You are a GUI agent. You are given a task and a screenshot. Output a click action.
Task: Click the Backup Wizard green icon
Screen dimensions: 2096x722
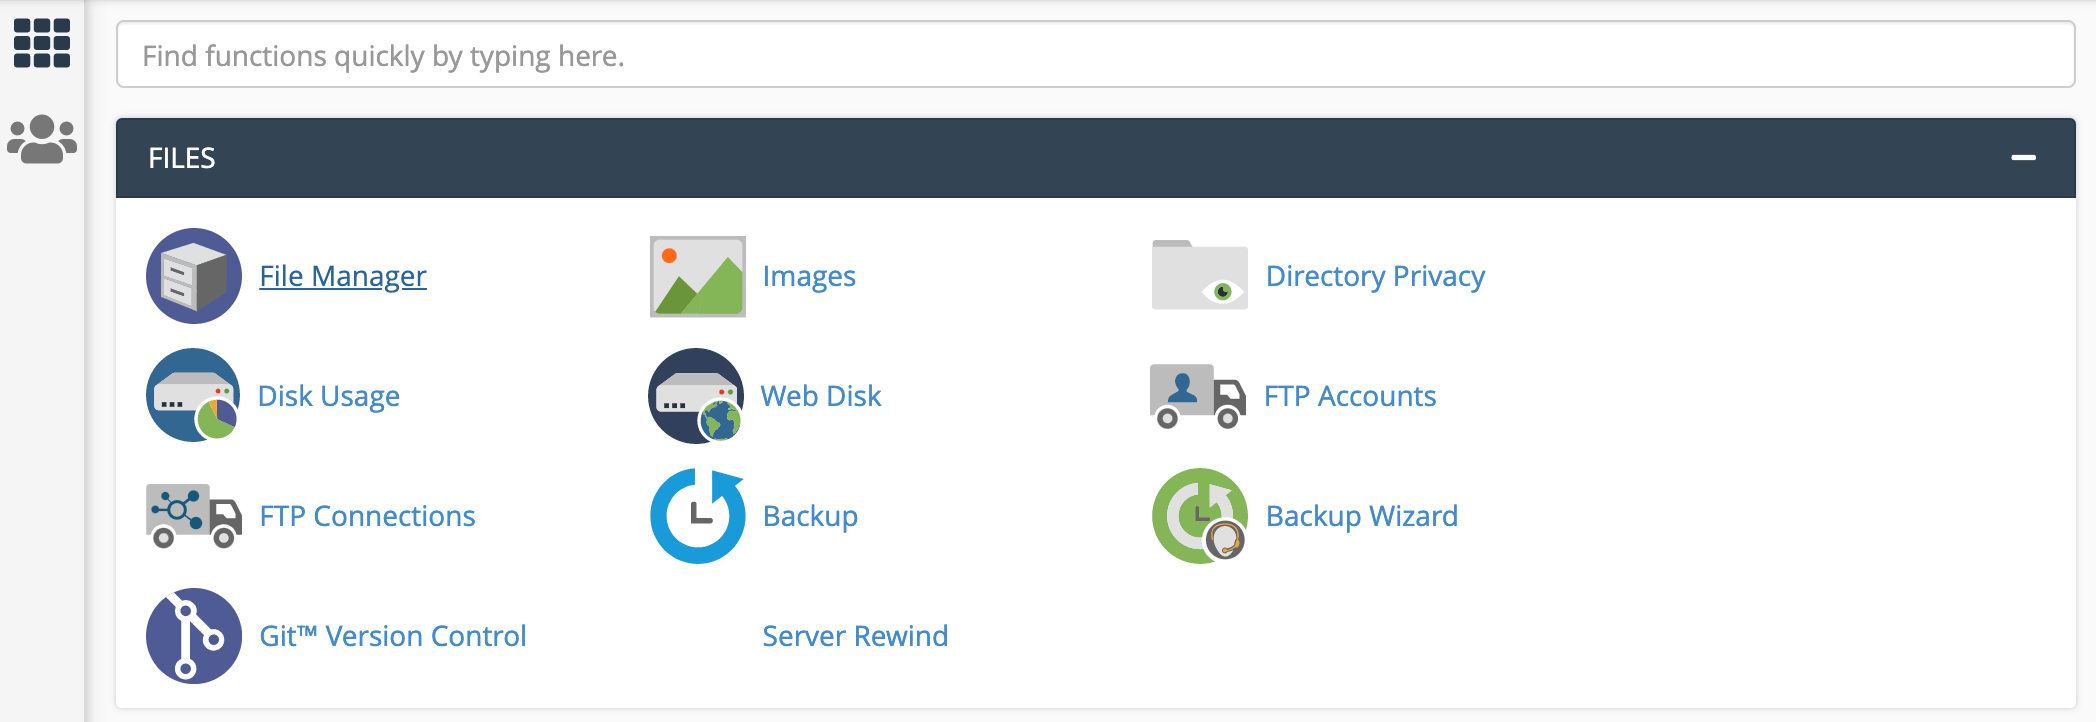pos(1199,516)
